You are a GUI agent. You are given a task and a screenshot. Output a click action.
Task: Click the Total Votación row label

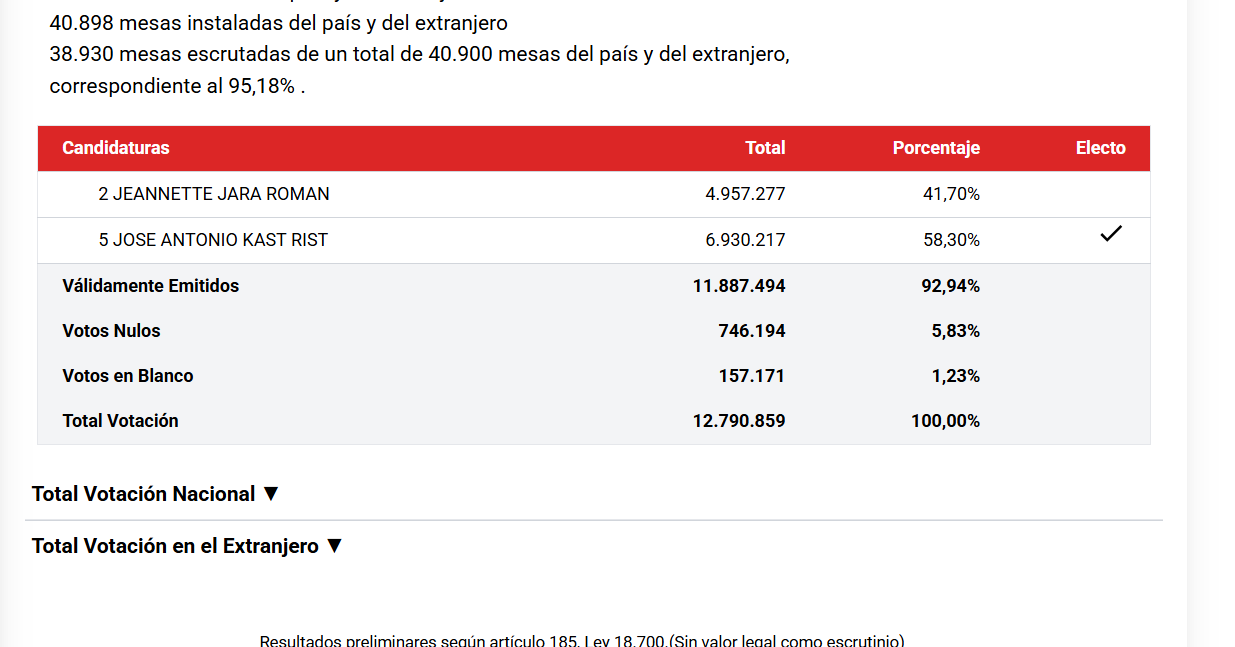point(120,421)
